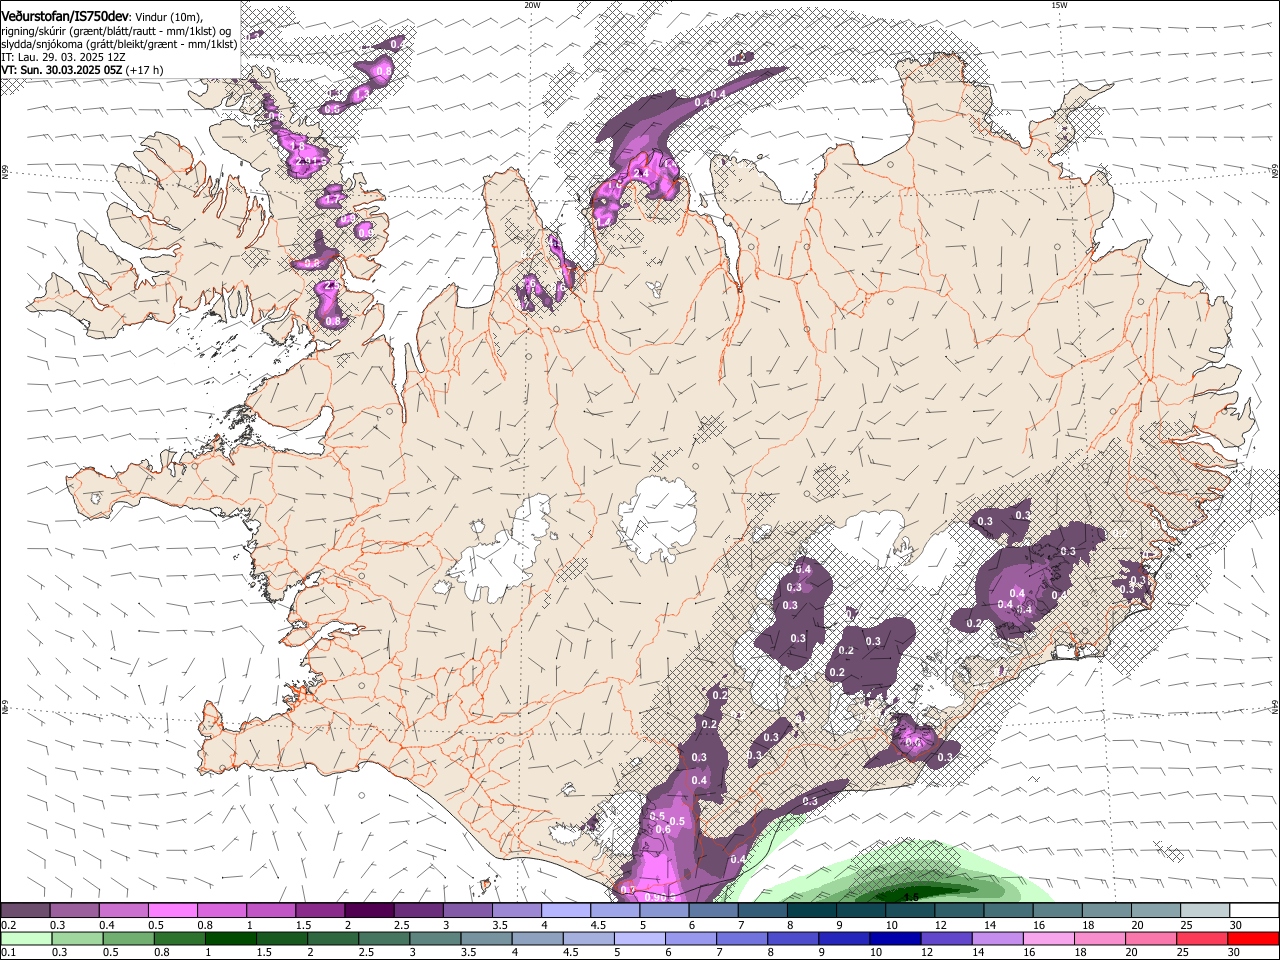1280x960 pixels.
Task: Click the 'rigning/skúrir' description line
Action: tap(116, 30)
